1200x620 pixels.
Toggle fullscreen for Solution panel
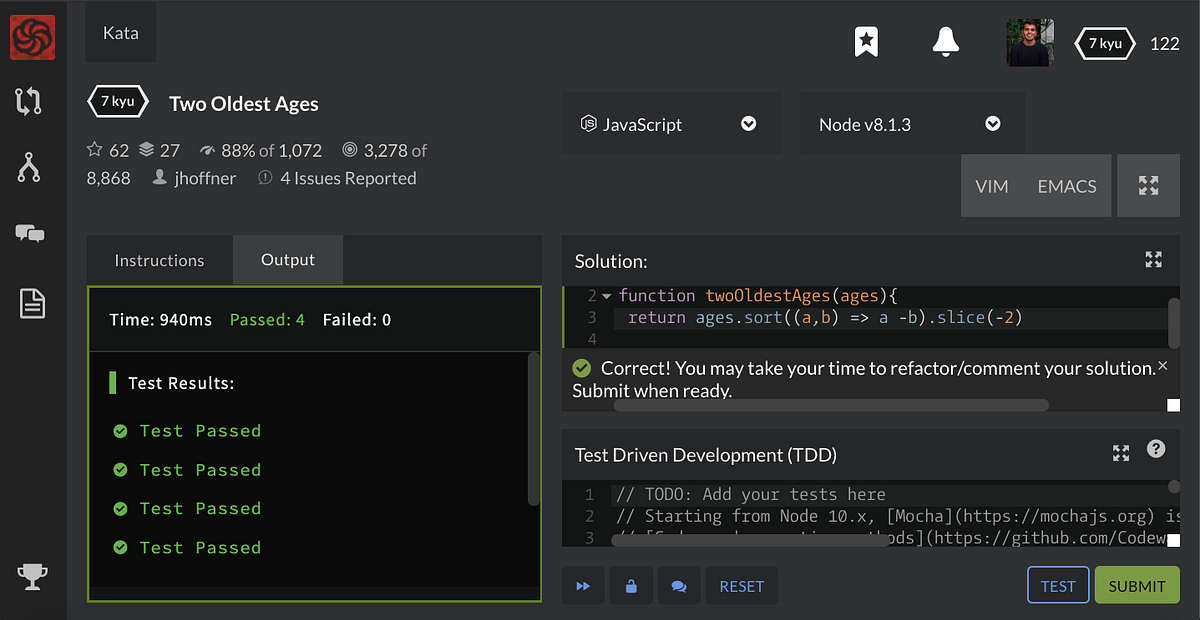(x=1153, y=260)
